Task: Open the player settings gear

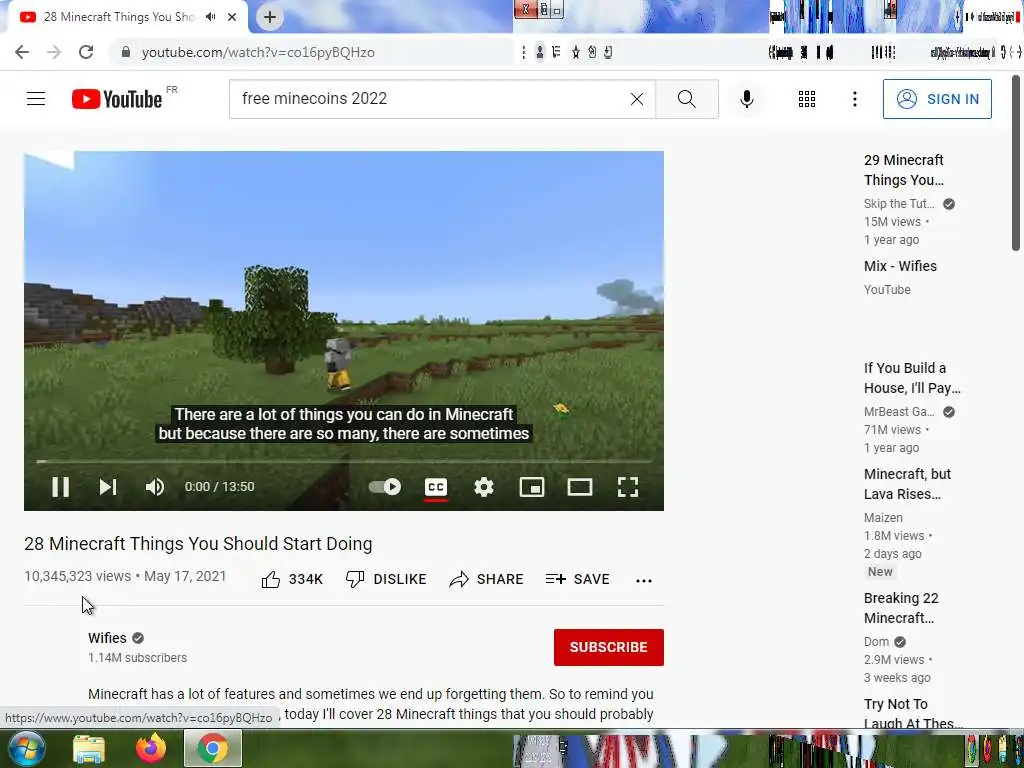Action: (x=484, y=487)
